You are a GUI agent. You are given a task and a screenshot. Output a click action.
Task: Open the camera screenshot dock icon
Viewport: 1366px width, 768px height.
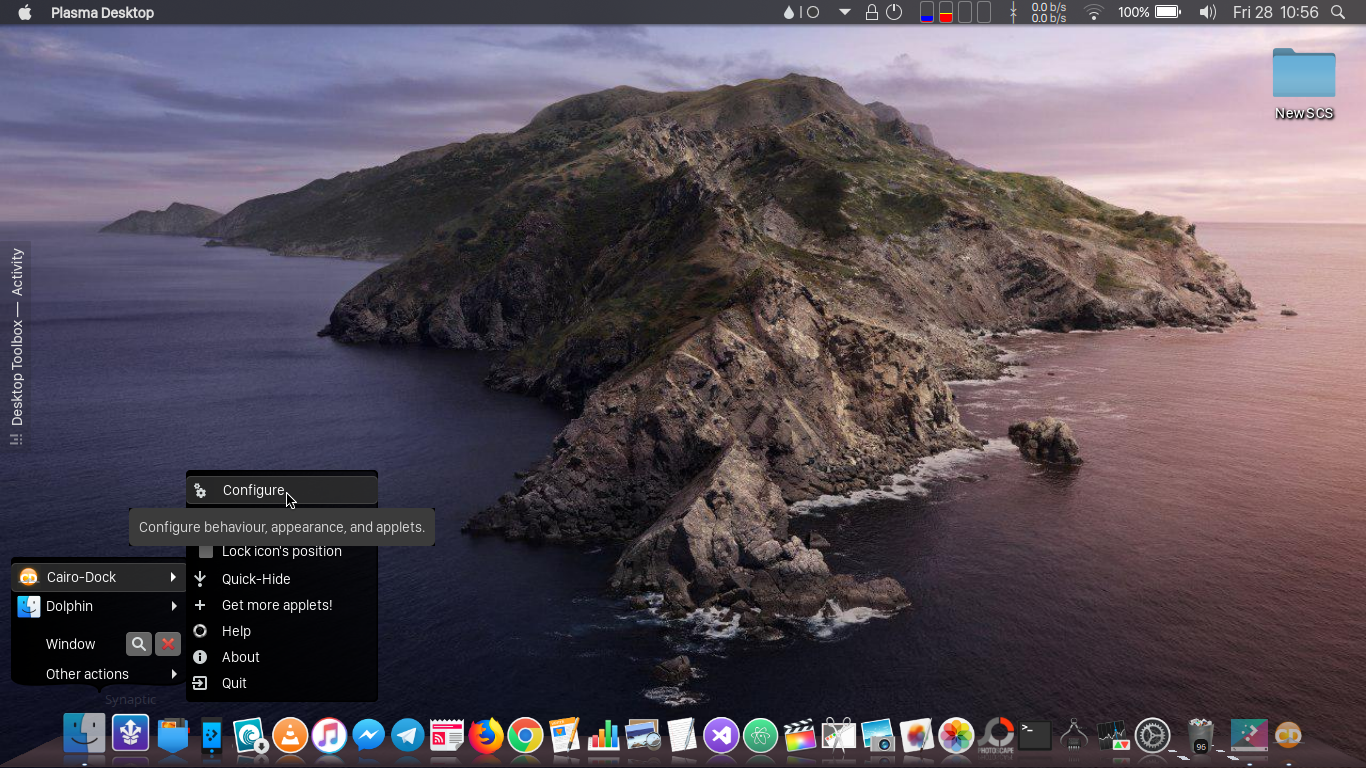tap(877, 736)
